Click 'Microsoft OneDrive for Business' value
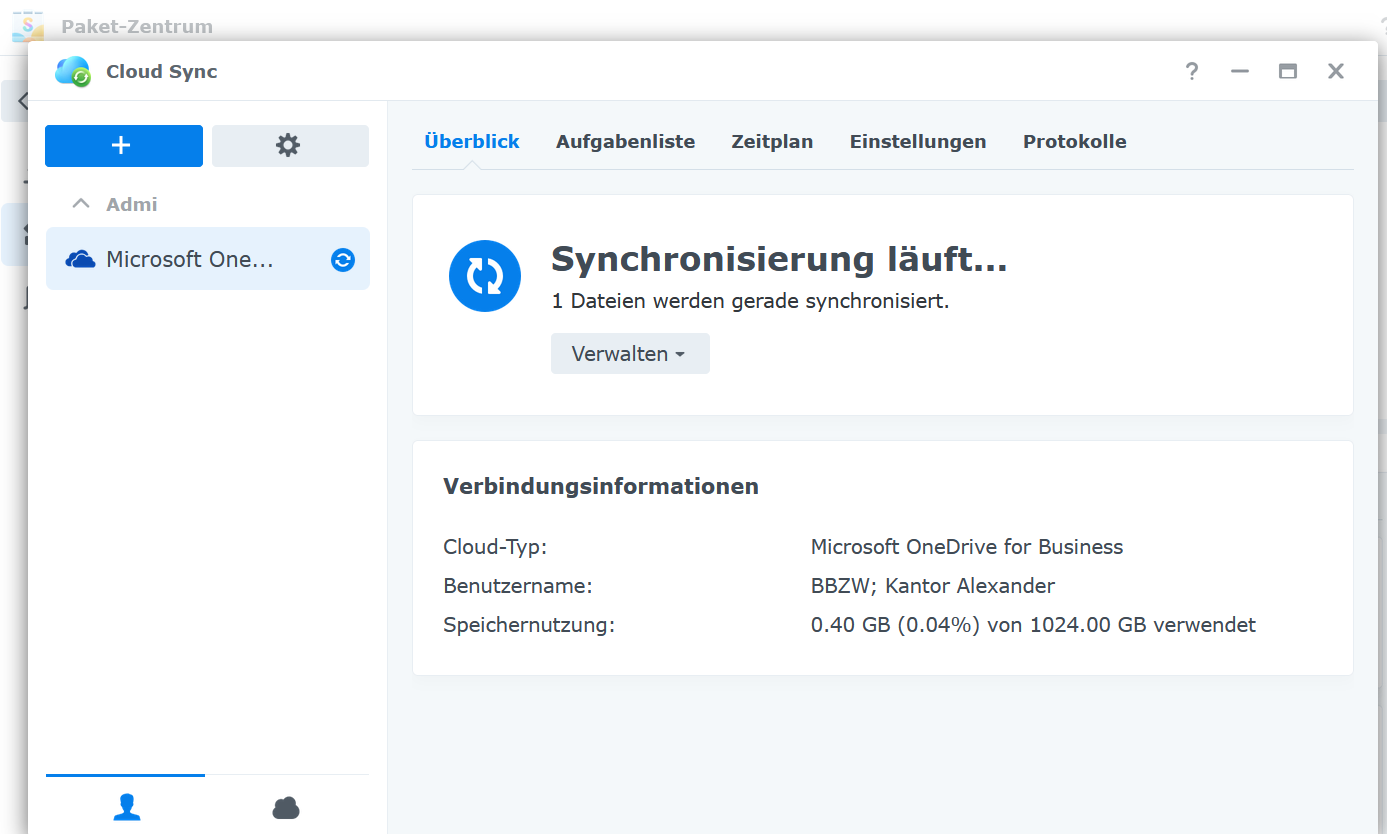The height and width of the screenshot is (834, 1387). point(967,547)
